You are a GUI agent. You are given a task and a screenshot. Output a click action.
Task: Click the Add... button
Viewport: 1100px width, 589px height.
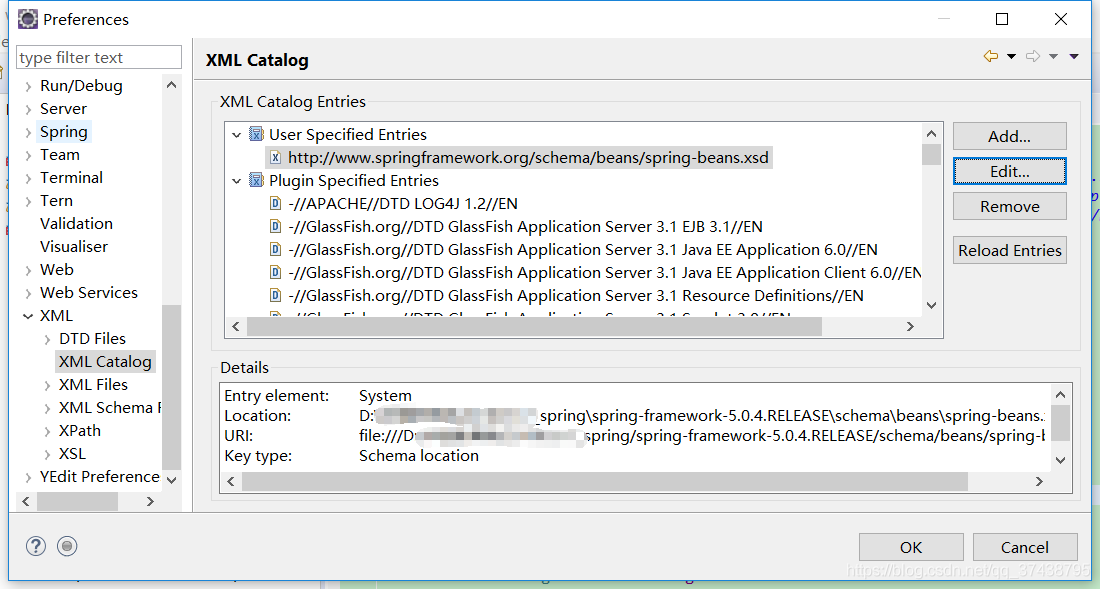(x=1009, y=137)
